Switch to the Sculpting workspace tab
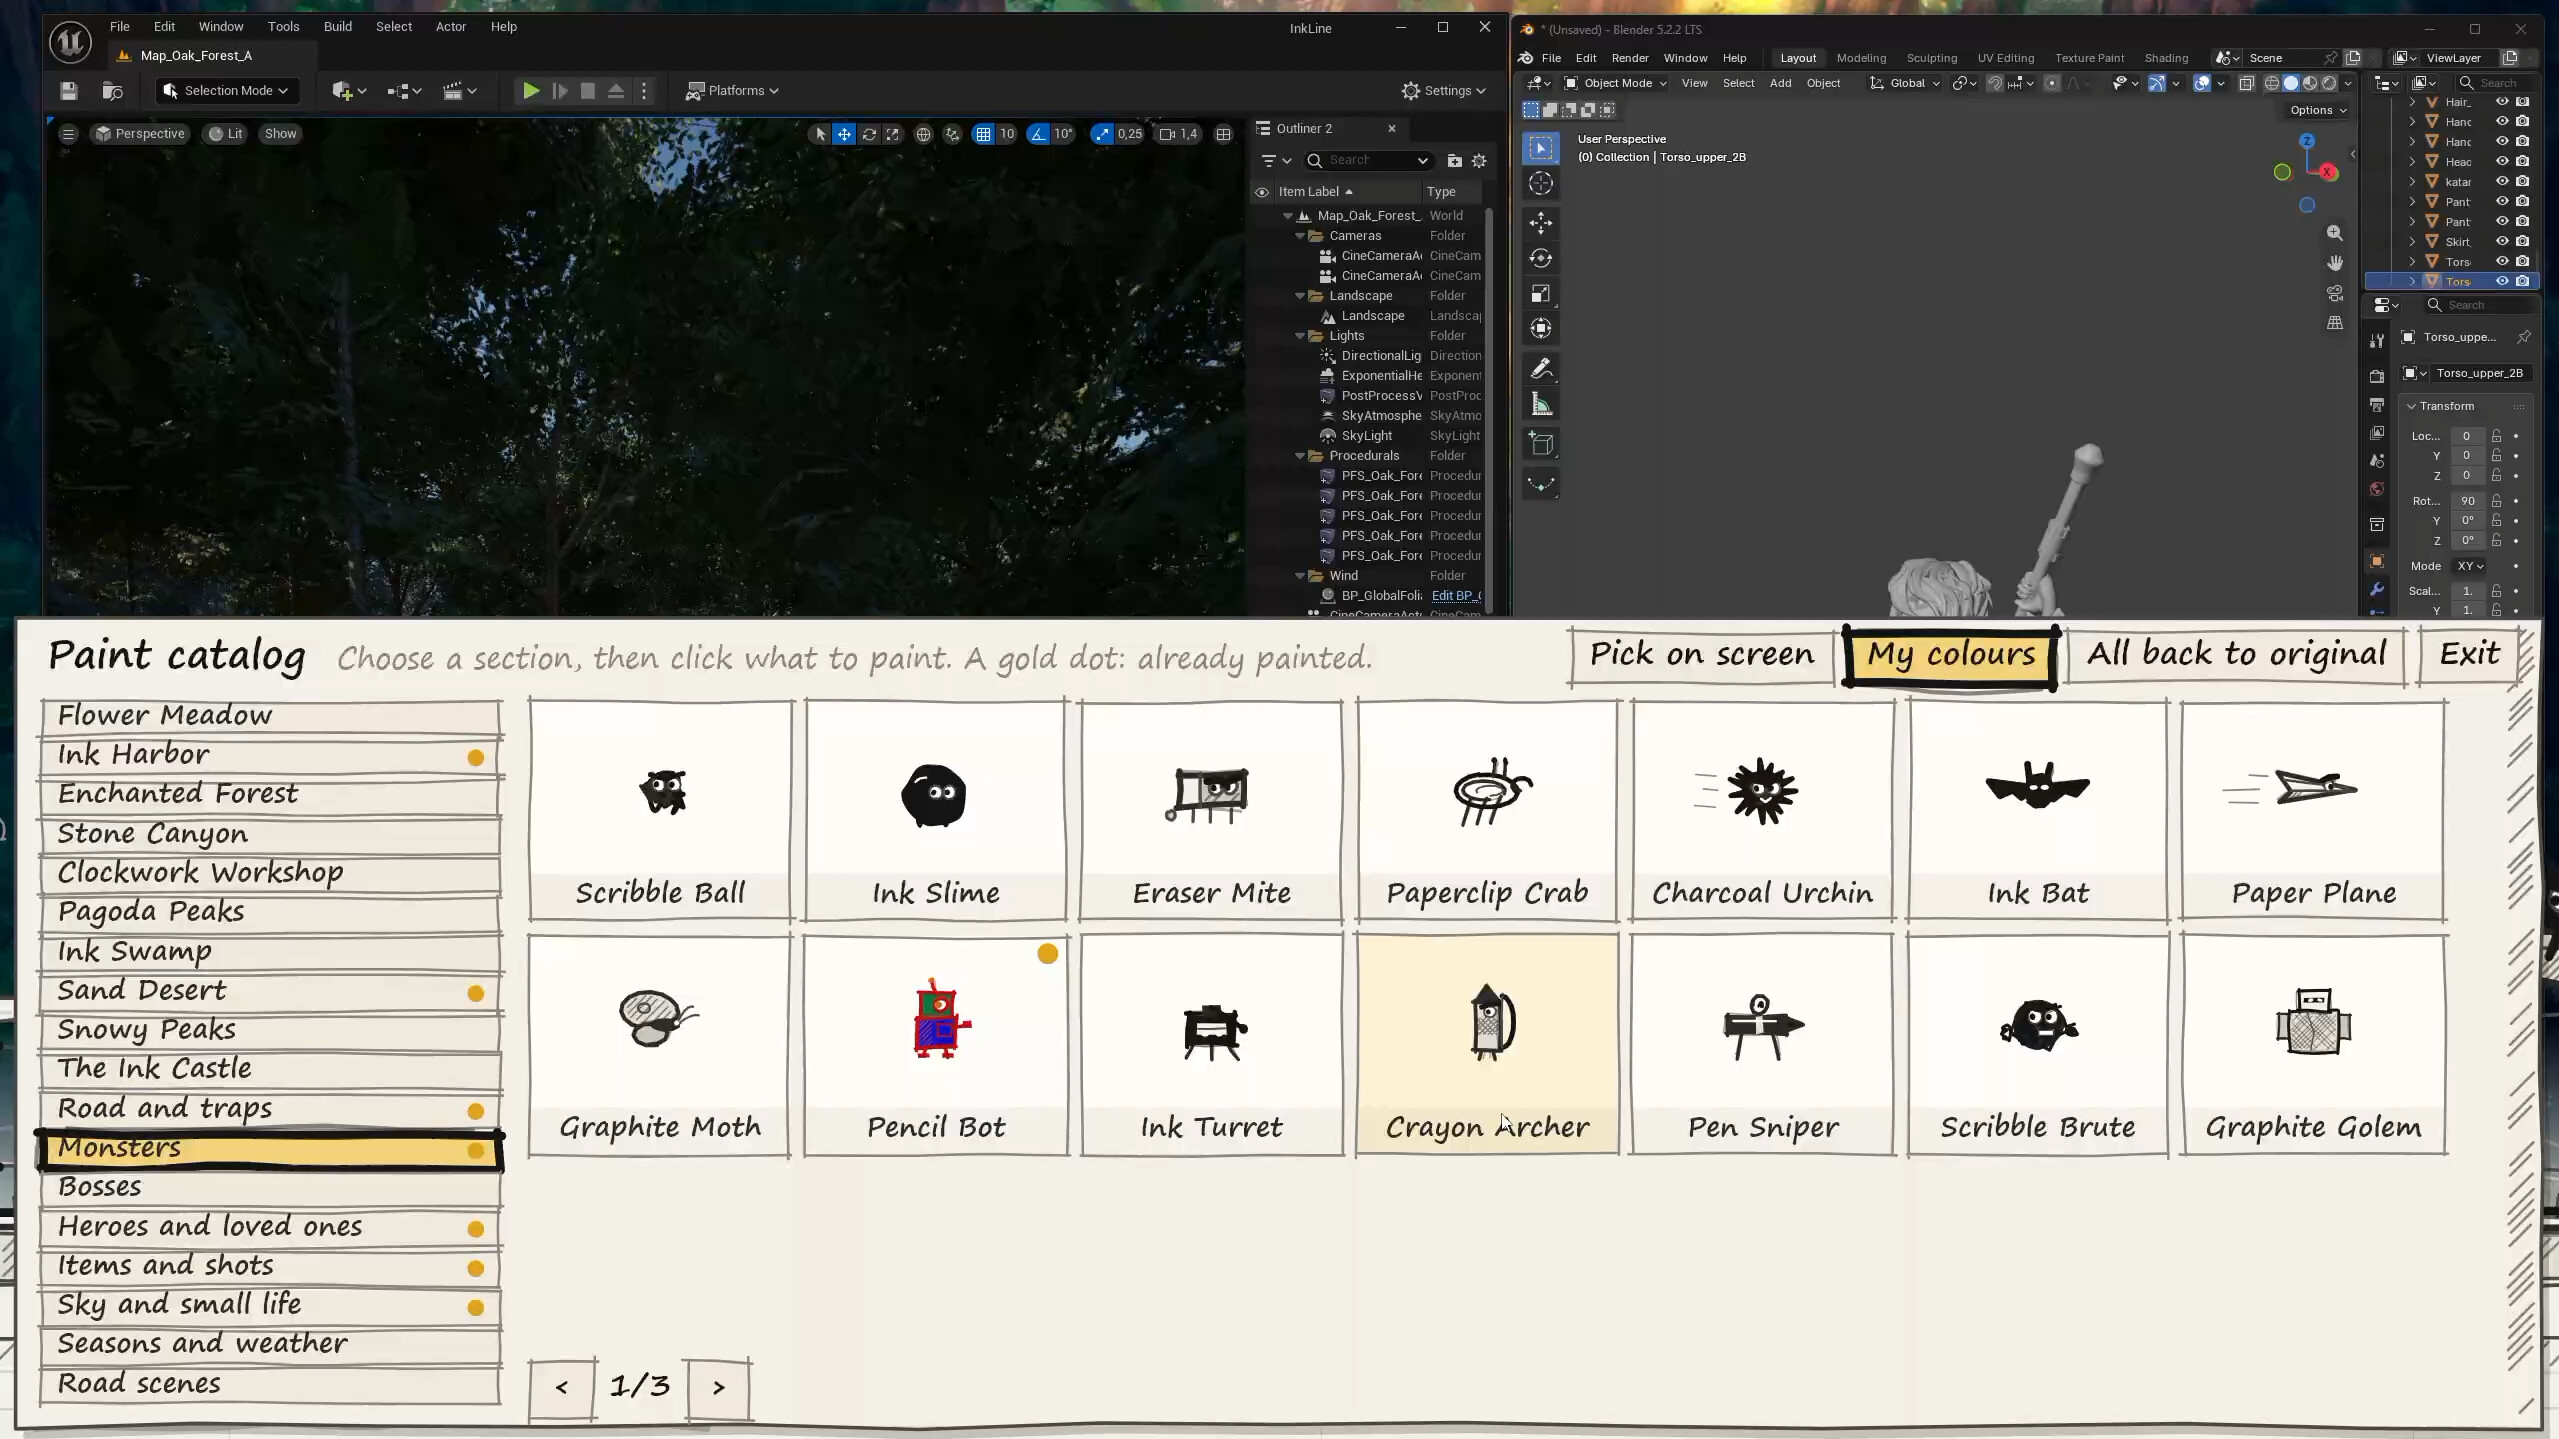The image size is (2559, 1439). pyautogui.click(x=1931, y=58)
